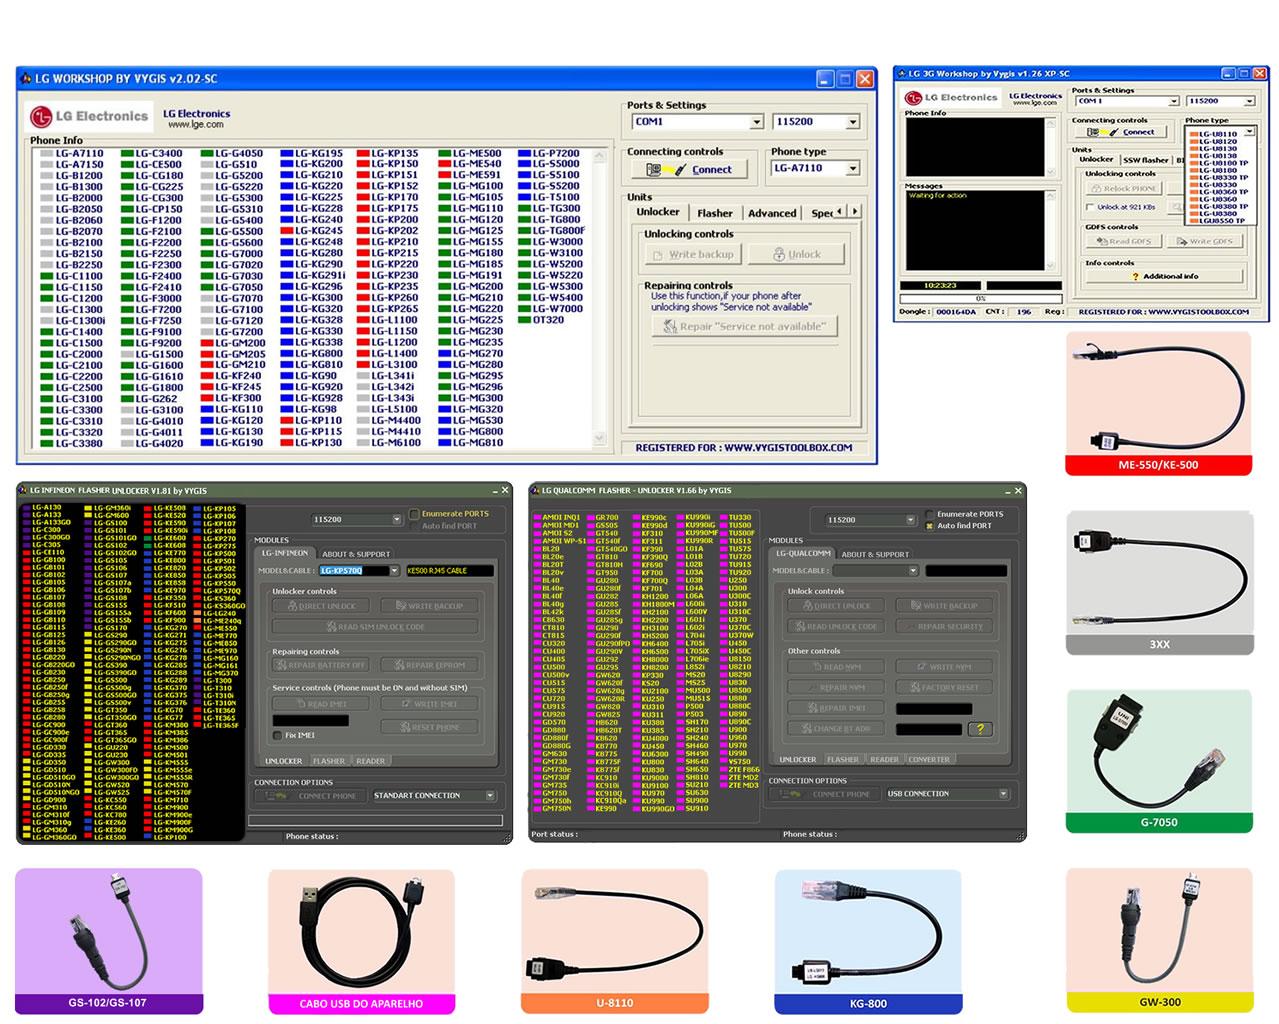
Task: Click yellow question mark button in Qualcomm Flasher
Action: pyautogui.click(x=980, y=729)
